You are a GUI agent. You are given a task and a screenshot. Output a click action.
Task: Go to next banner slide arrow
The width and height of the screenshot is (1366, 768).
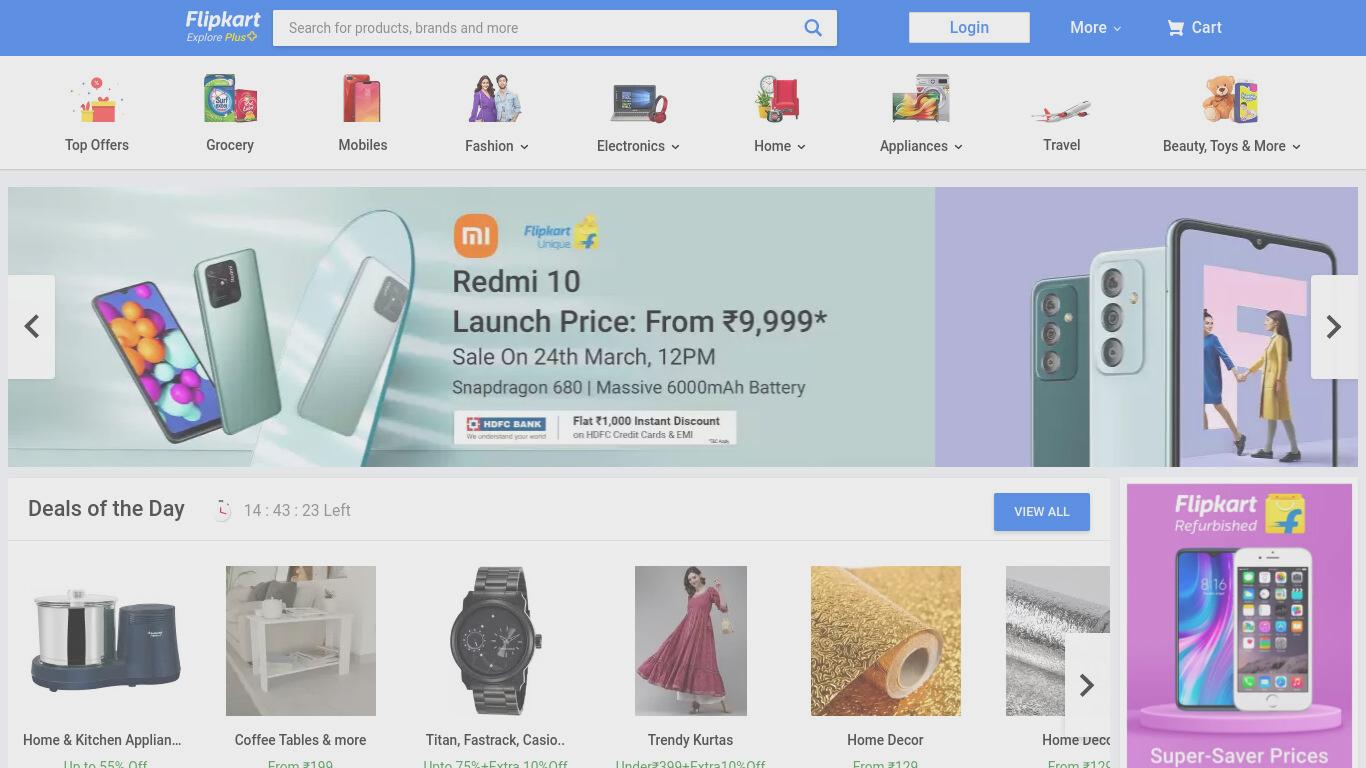pos(1334,327)
